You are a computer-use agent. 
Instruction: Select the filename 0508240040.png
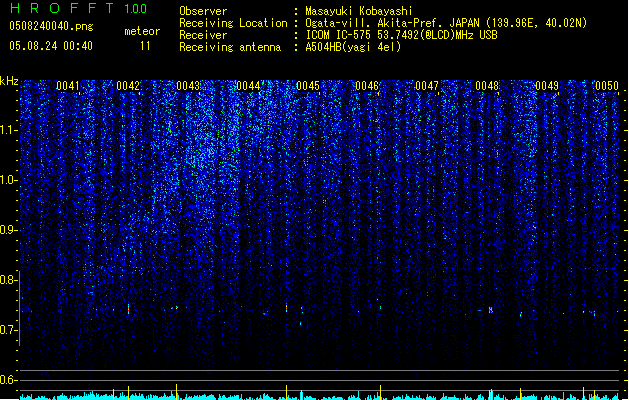51,26
